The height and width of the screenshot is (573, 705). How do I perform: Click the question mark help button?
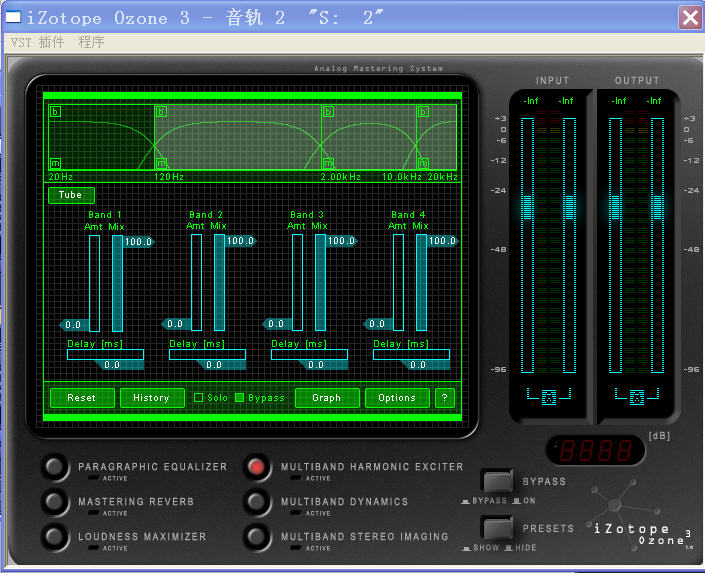[445, 398]
